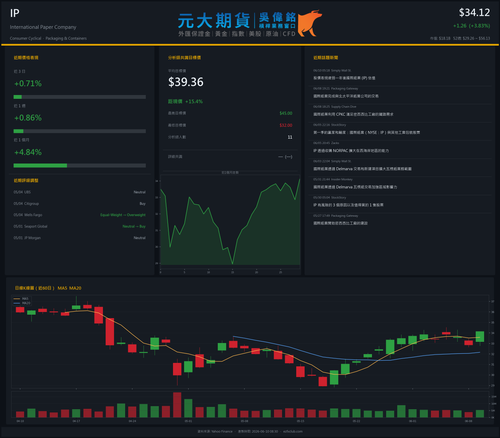Click the +0.86% performance value
The image size is (500, 438).
coord(28,118)
